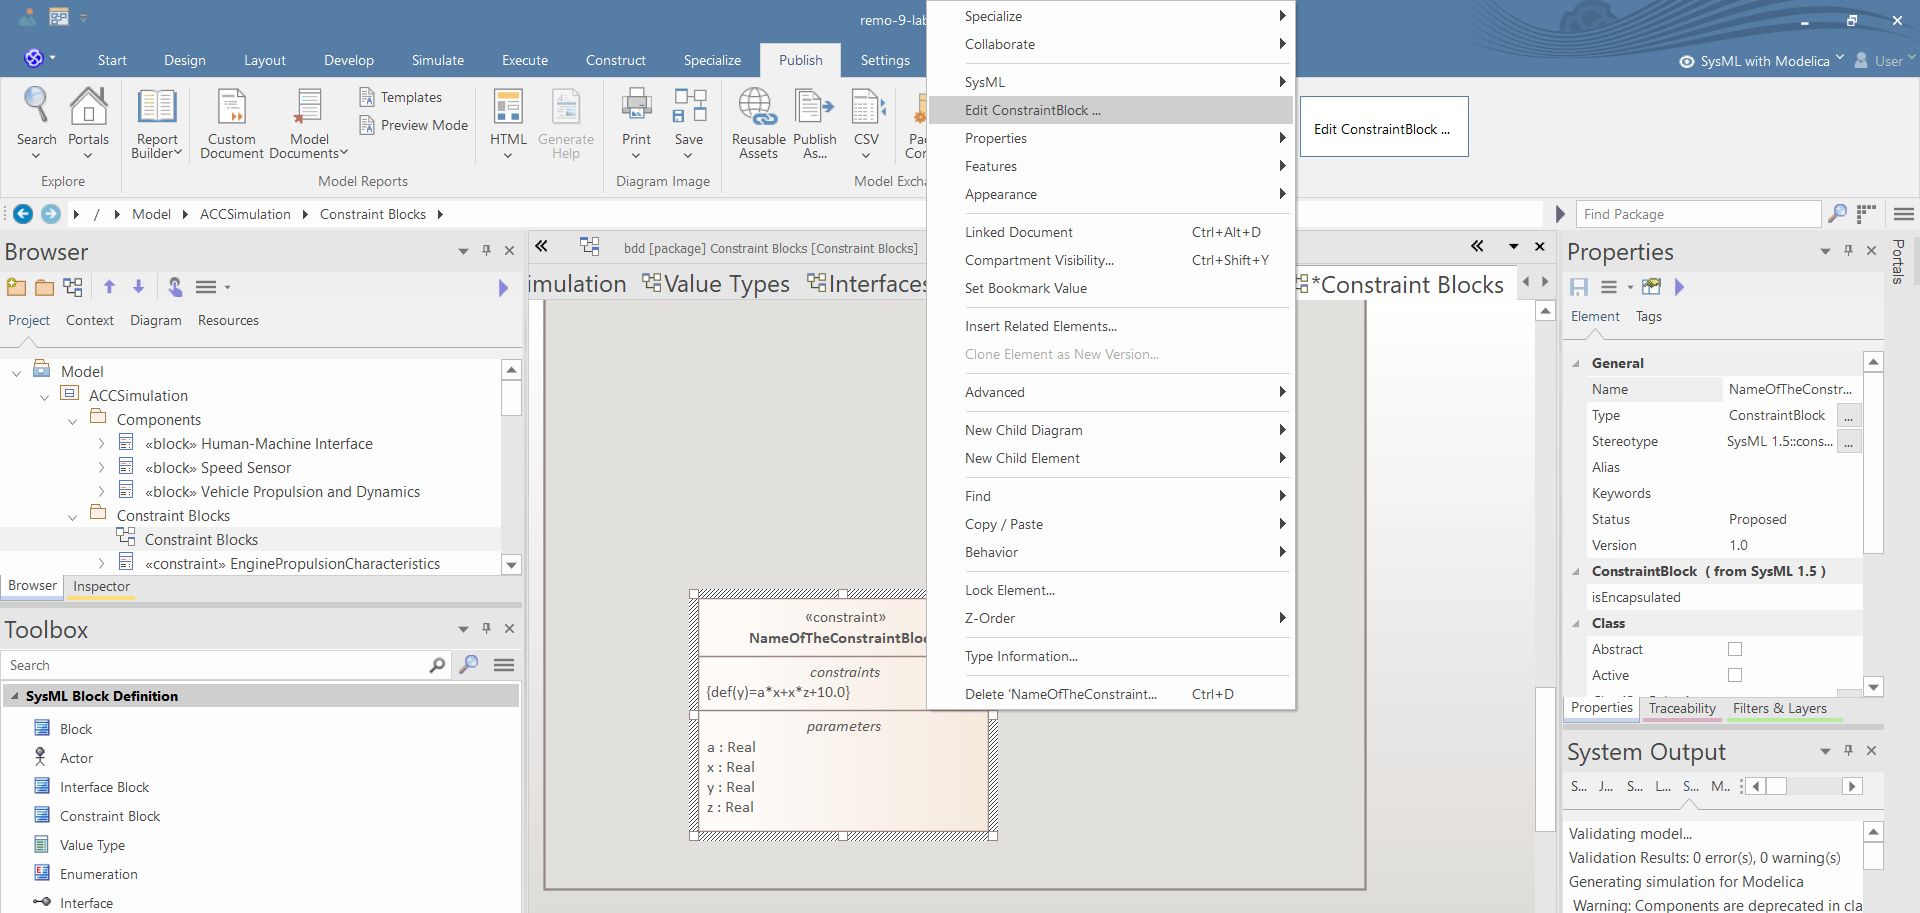Screen dimensions: 1920x913
Task: Click the Toolbox Search field
Action: point(215,665)
